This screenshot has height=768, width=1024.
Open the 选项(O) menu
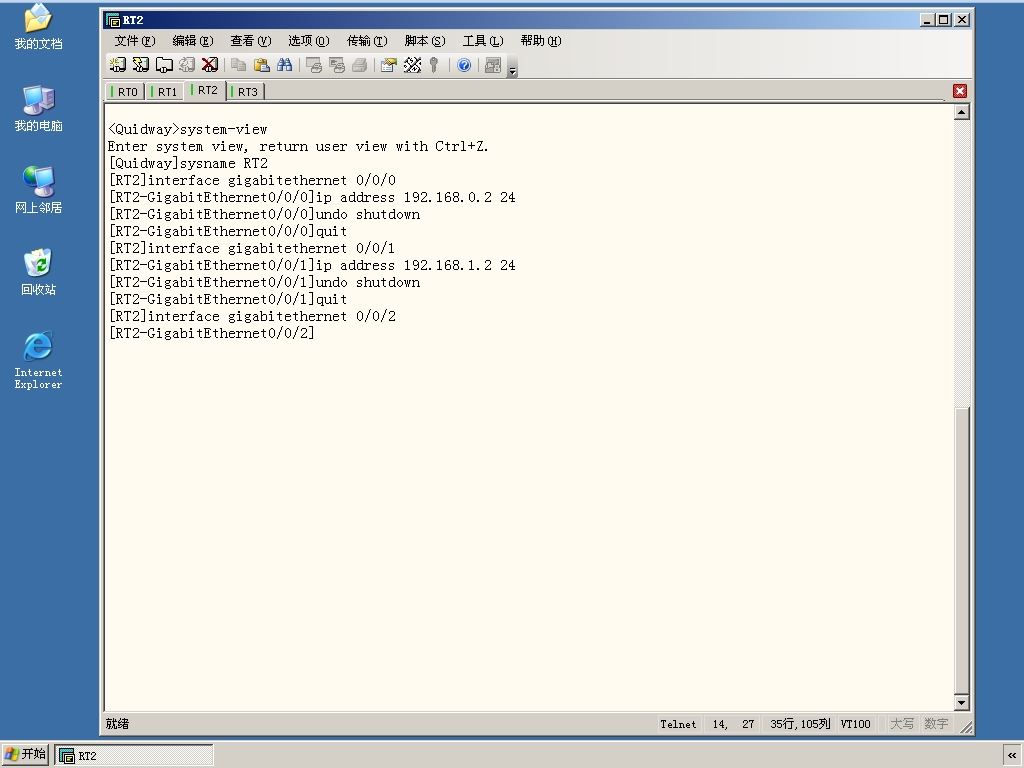308,40
